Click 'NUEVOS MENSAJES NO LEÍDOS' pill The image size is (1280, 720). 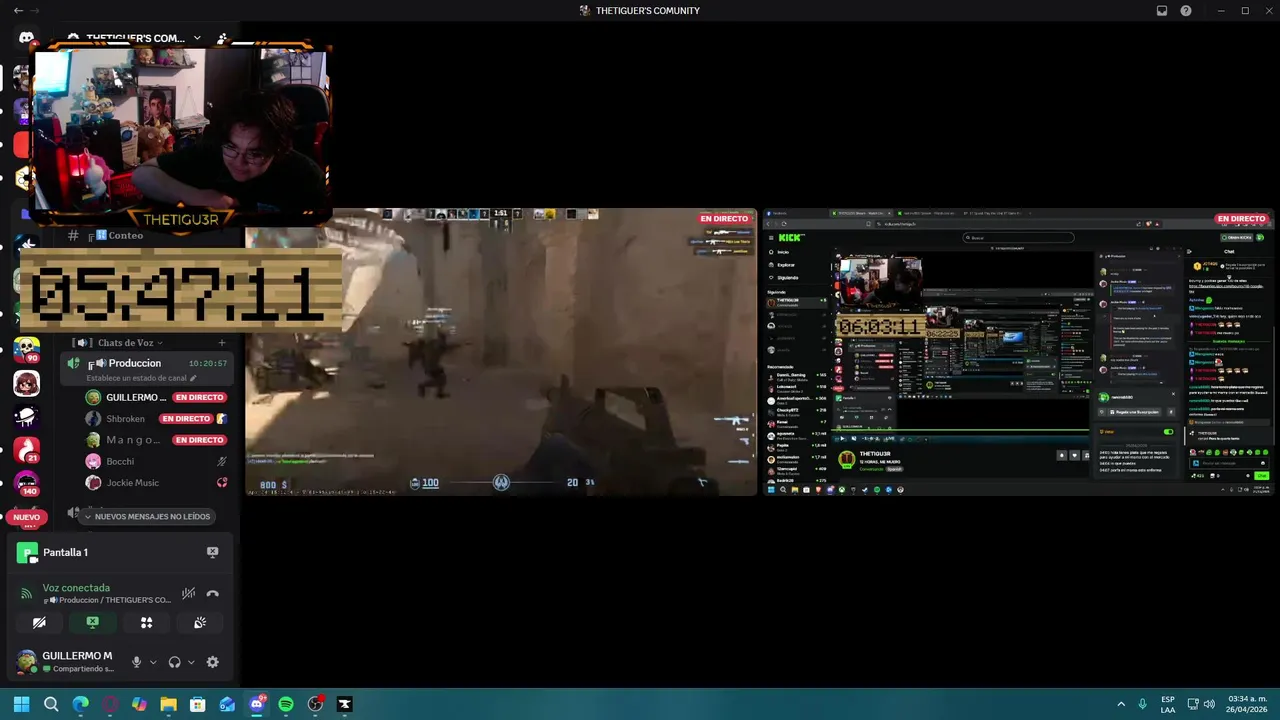[148, 517]
